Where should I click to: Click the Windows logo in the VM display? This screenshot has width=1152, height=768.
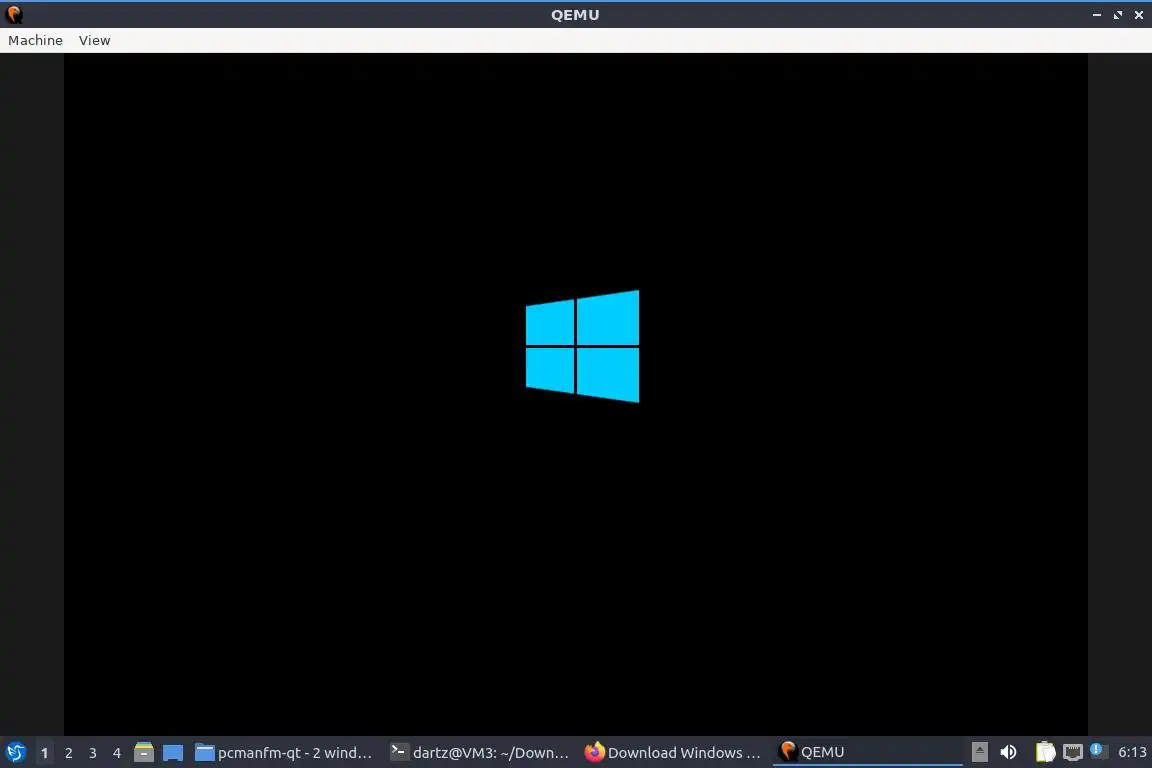582,346
